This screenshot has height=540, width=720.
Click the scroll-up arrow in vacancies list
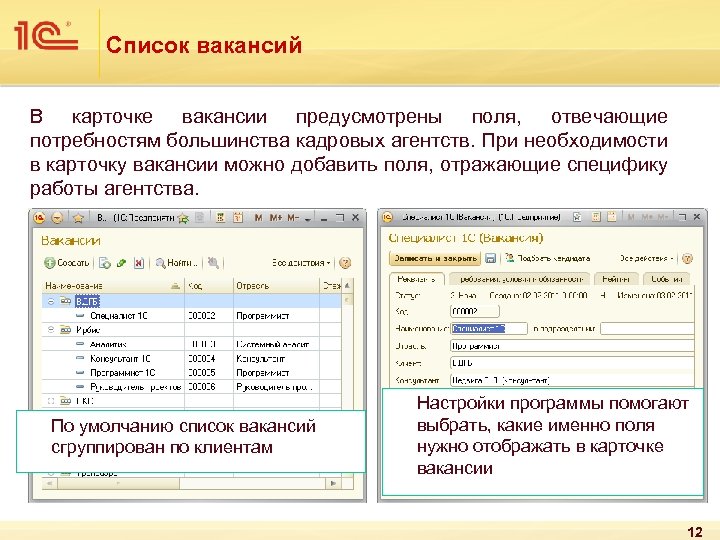[348, 286]
